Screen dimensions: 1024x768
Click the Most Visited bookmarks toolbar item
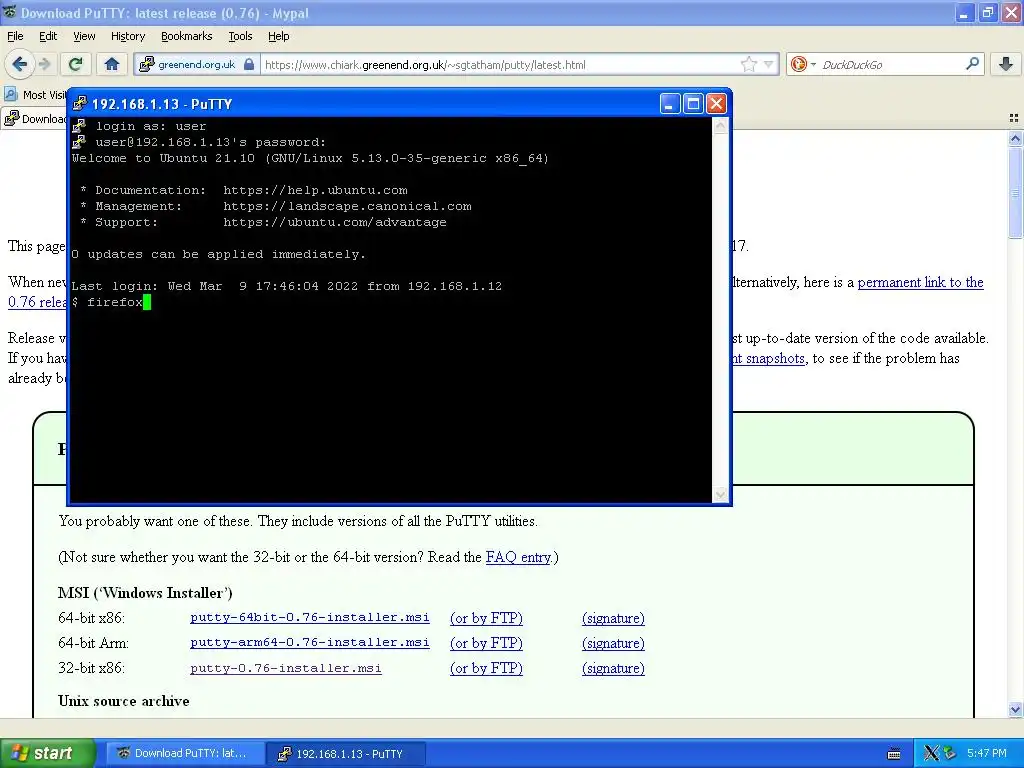coord(36,95)
